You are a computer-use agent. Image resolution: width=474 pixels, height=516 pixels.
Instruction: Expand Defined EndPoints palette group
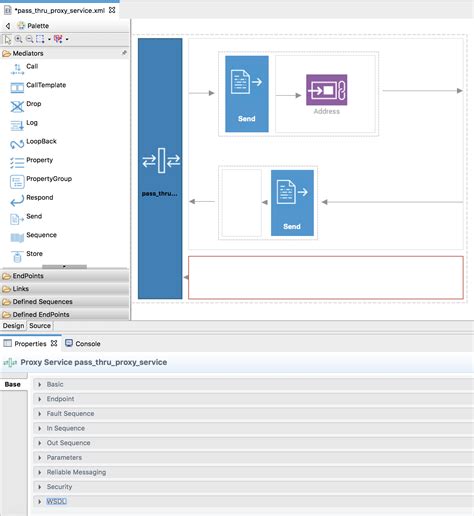tap(64, 314)
